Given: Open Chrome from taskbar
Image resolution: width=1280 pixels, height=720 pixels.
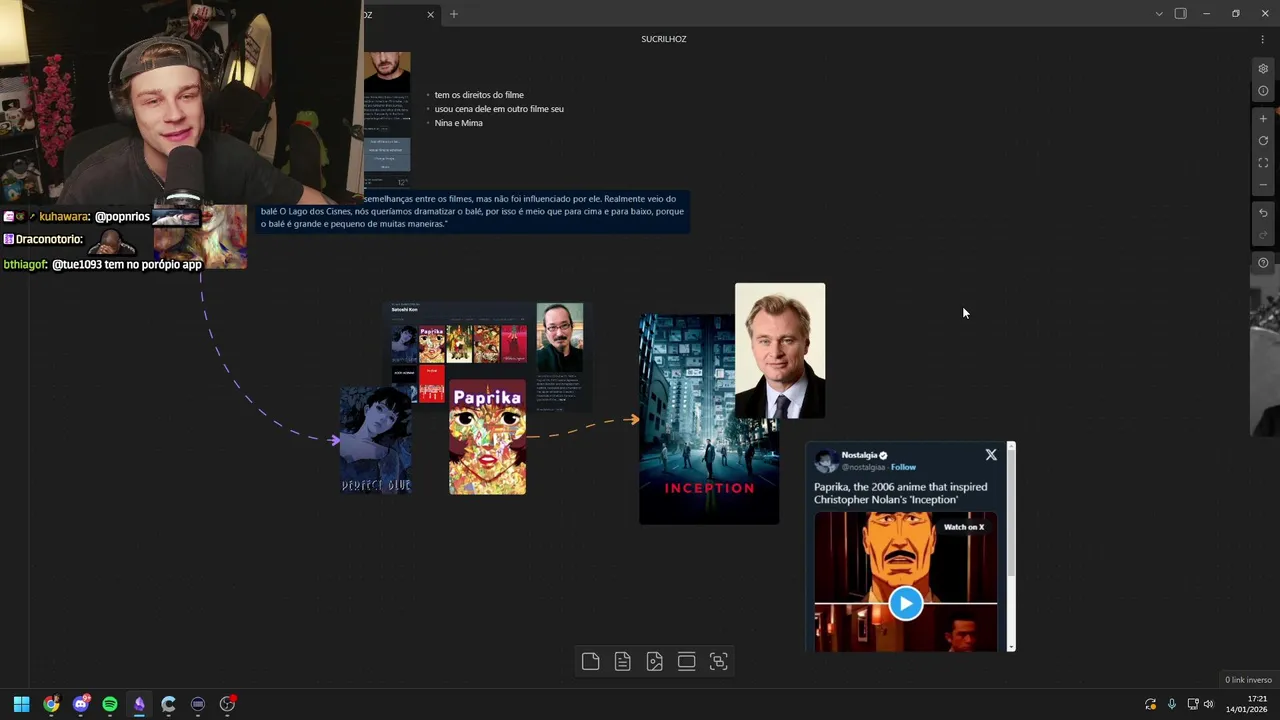Looking at the screenshot, I should [51, 704].
